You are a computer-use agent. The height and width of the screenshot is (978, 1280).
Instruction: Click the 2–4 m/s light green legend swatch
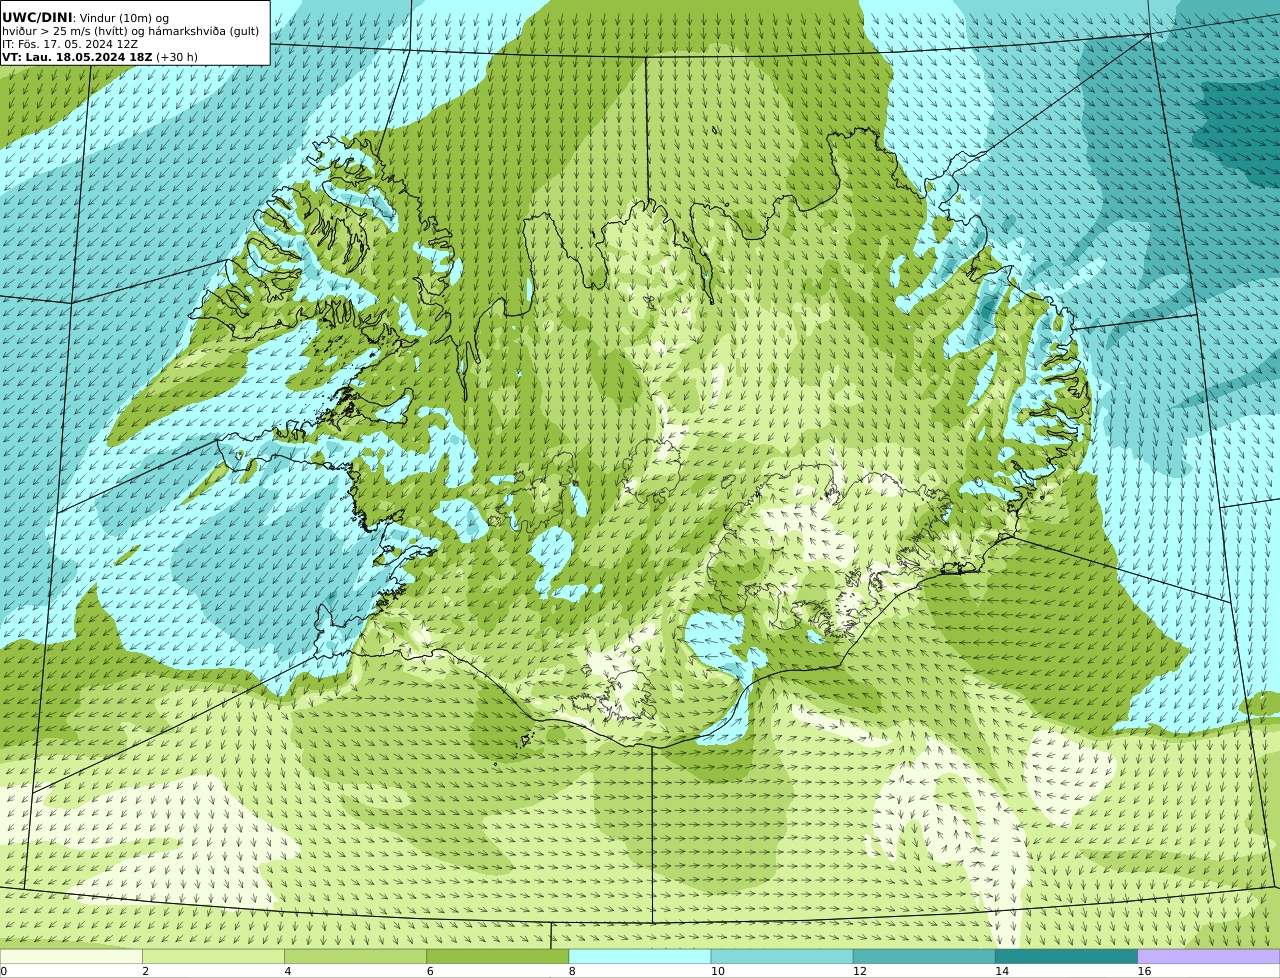coord(213,957)
